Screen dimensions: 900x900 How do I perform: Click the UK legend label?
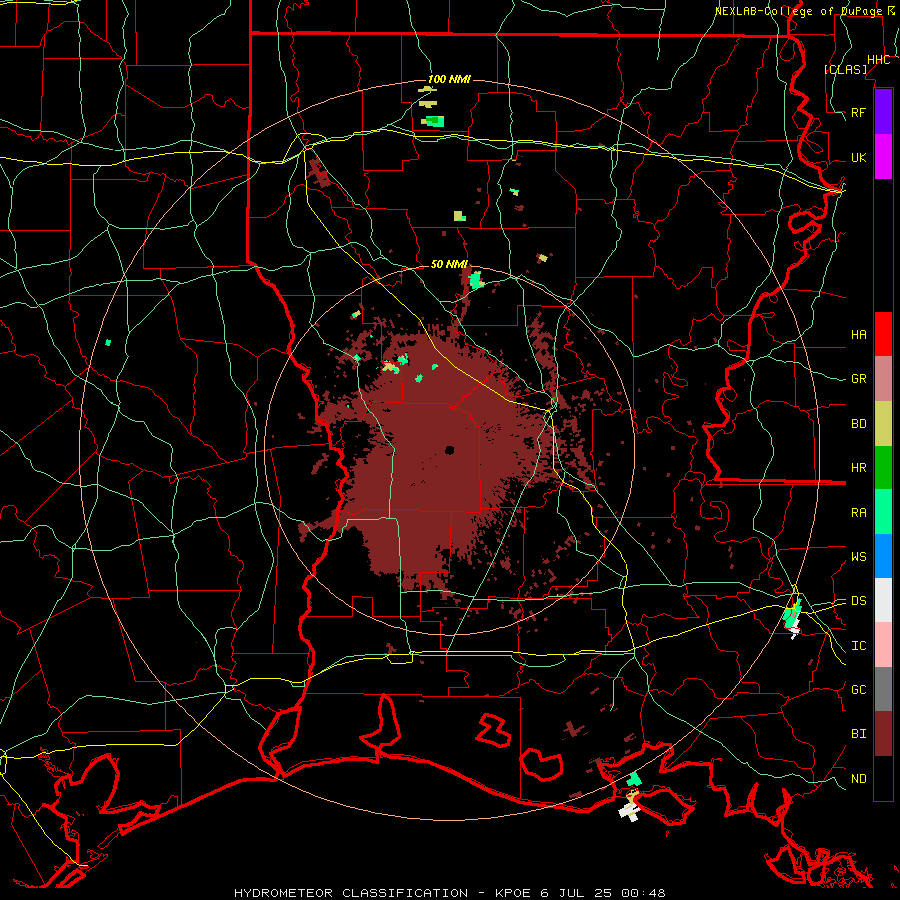(x=858, y=157)
